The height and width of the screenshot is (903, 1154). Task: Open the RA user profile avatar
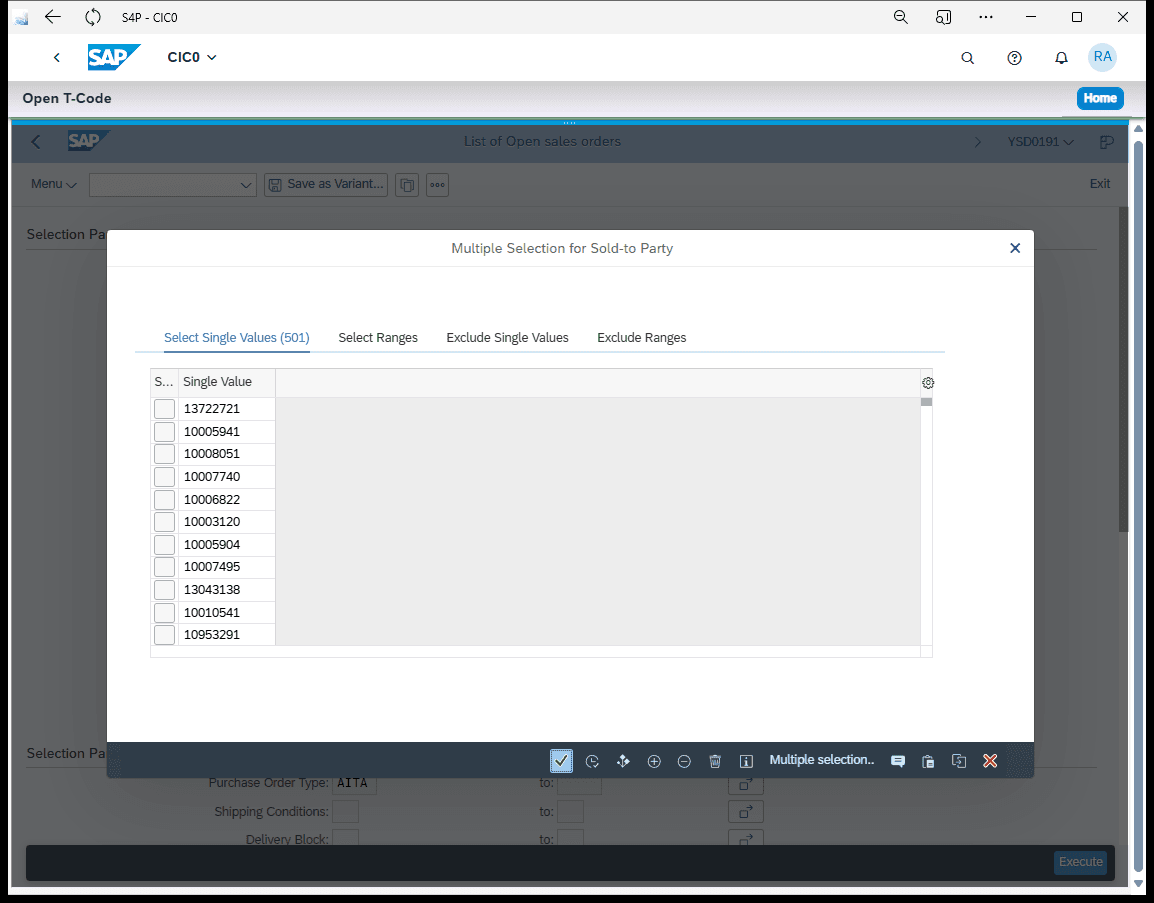1102,57
